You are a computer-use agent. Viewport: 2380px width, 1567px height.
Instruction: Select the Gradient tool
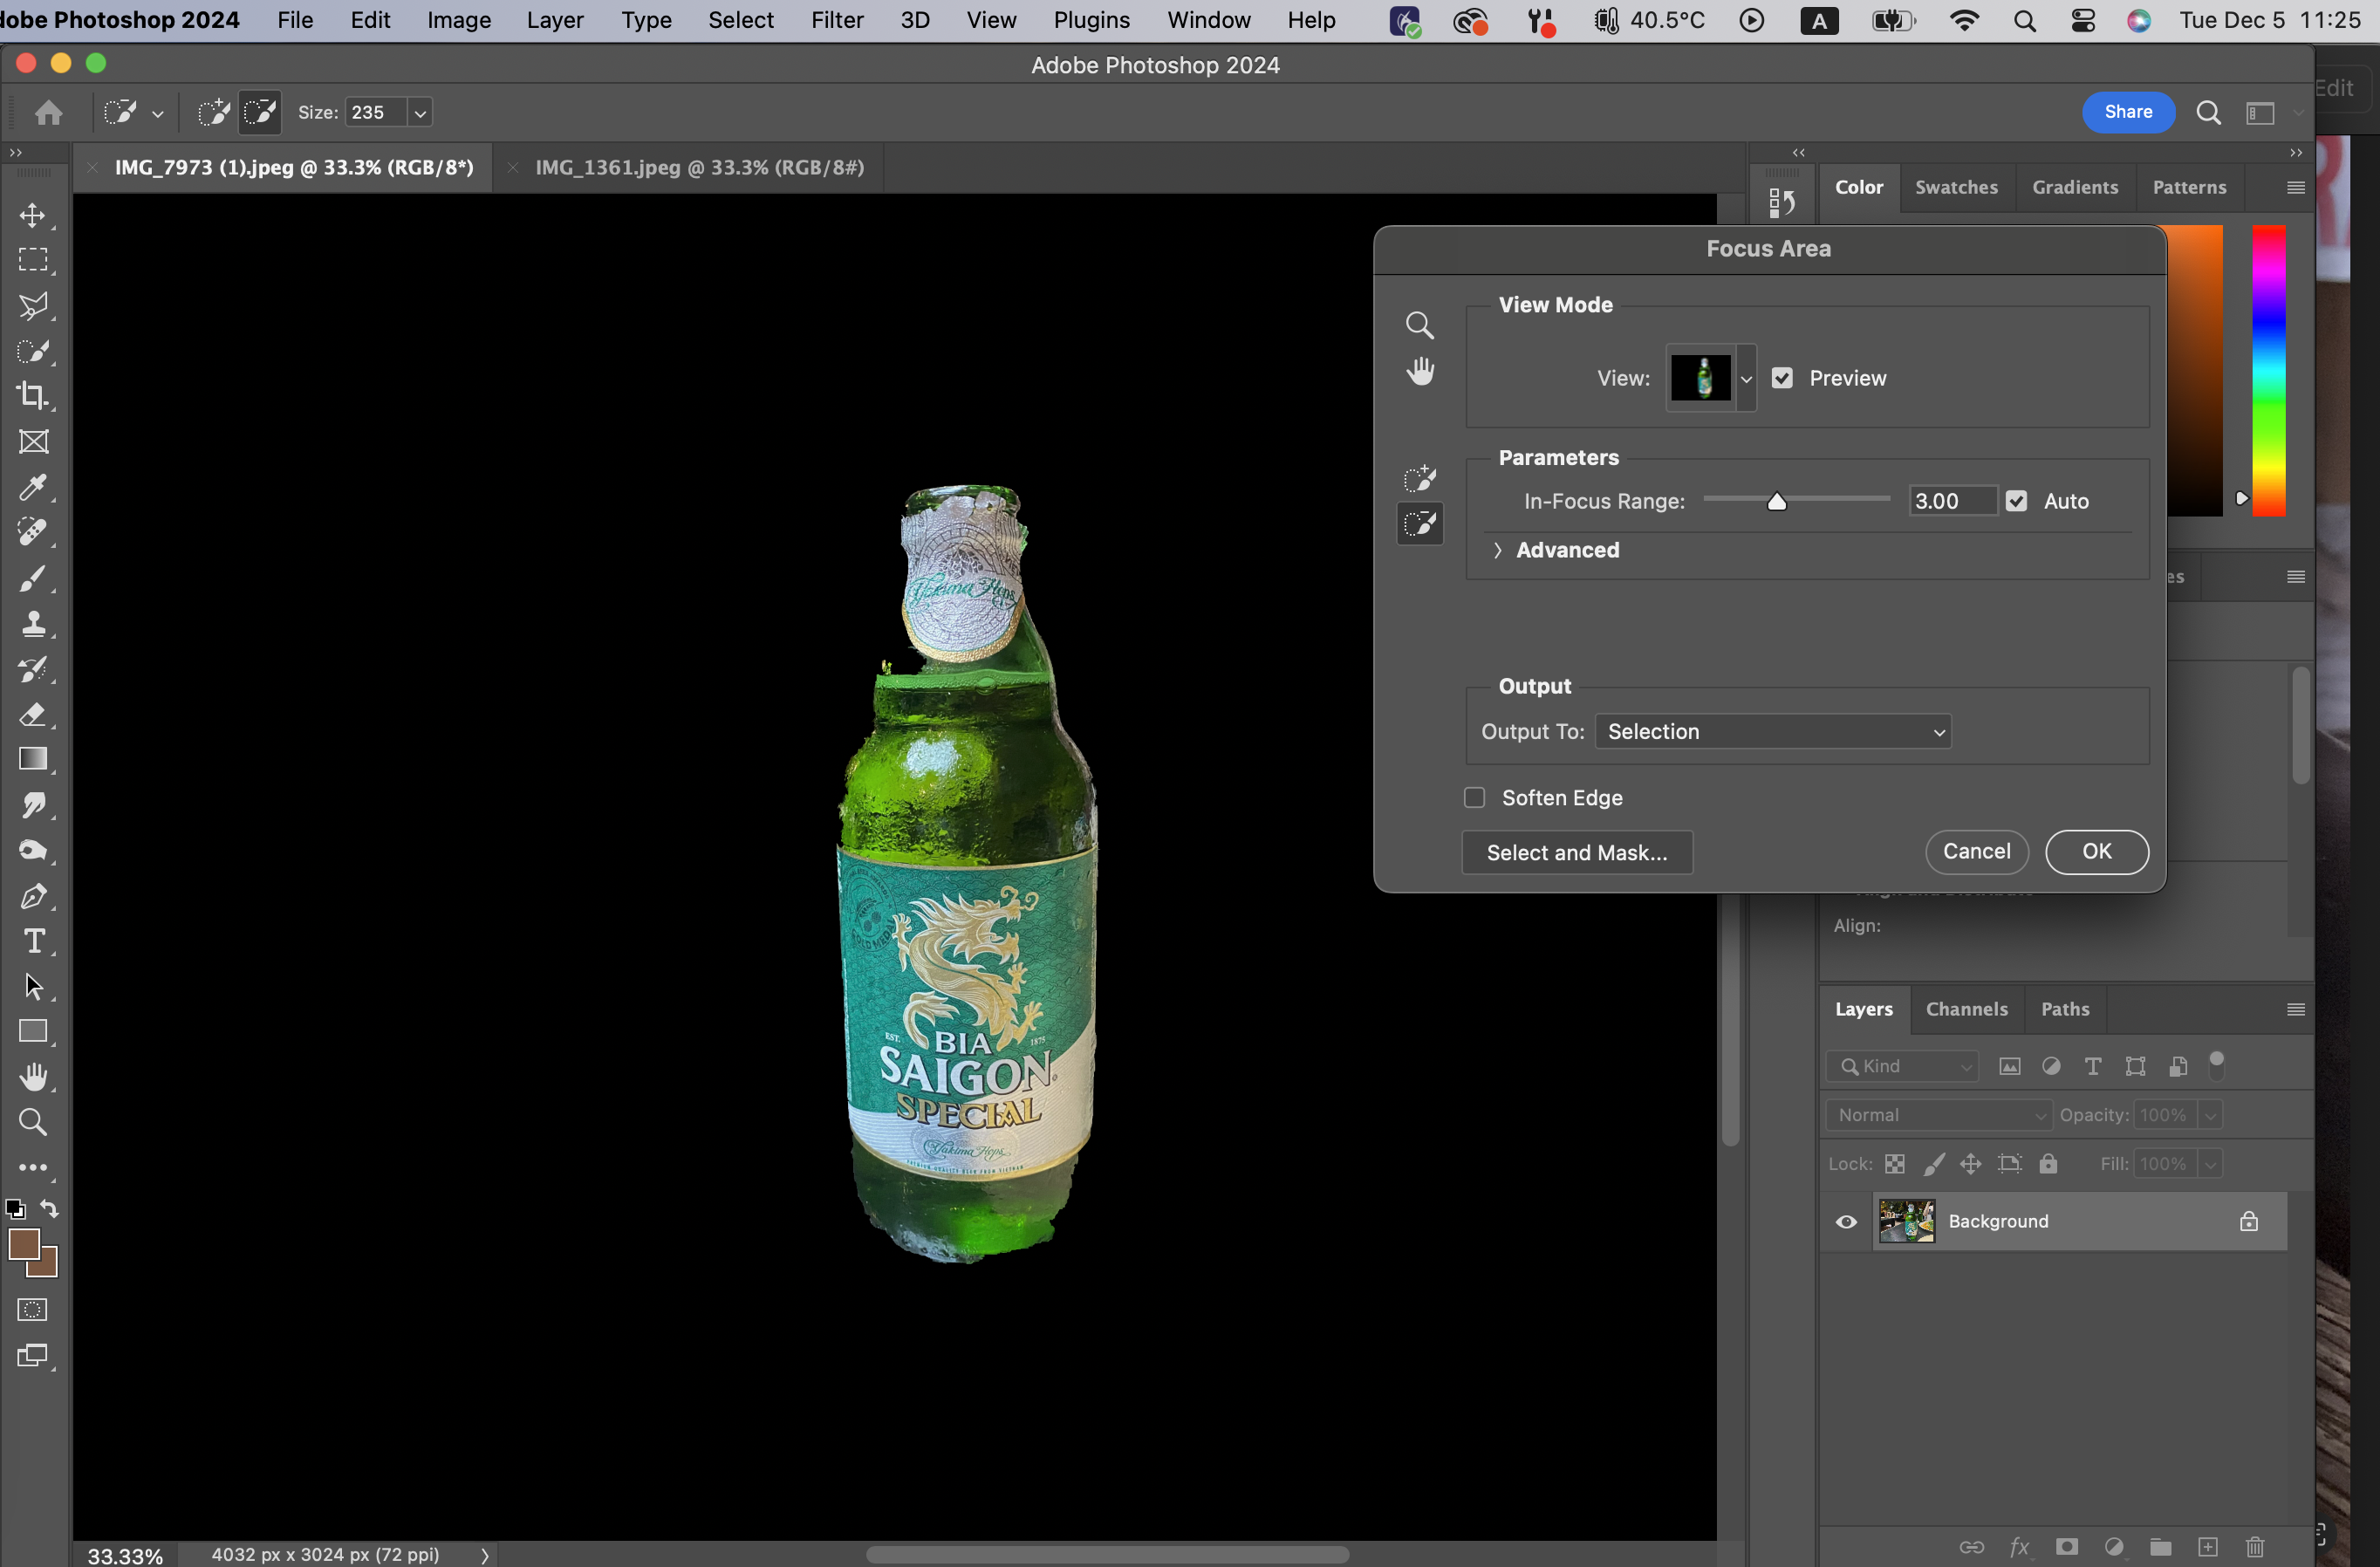[x=33, y=759]
